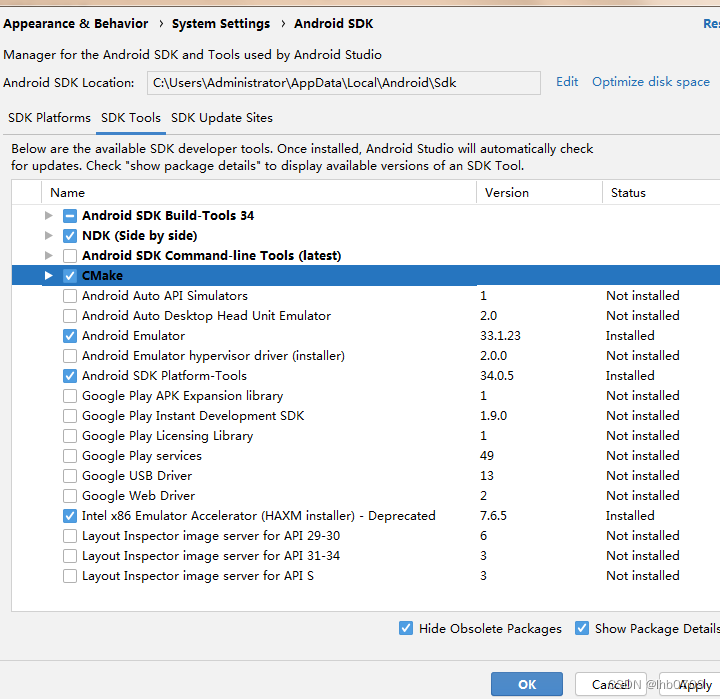720x699 pixels.
Task: Click Appearance & Behavior breadcrumb
Action: click(76, 23)
